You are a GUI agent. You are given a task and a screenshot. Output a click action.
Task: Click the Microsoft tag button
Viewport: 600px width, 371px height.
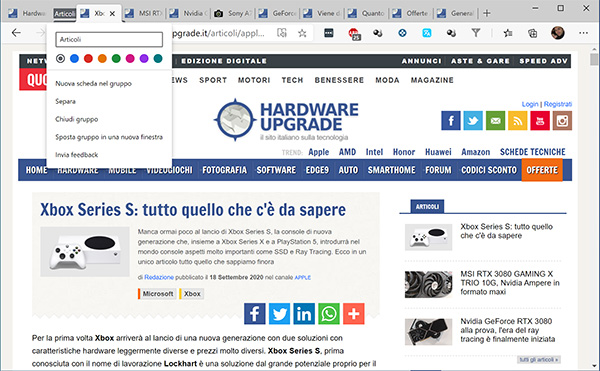click(x=157, y=294)
